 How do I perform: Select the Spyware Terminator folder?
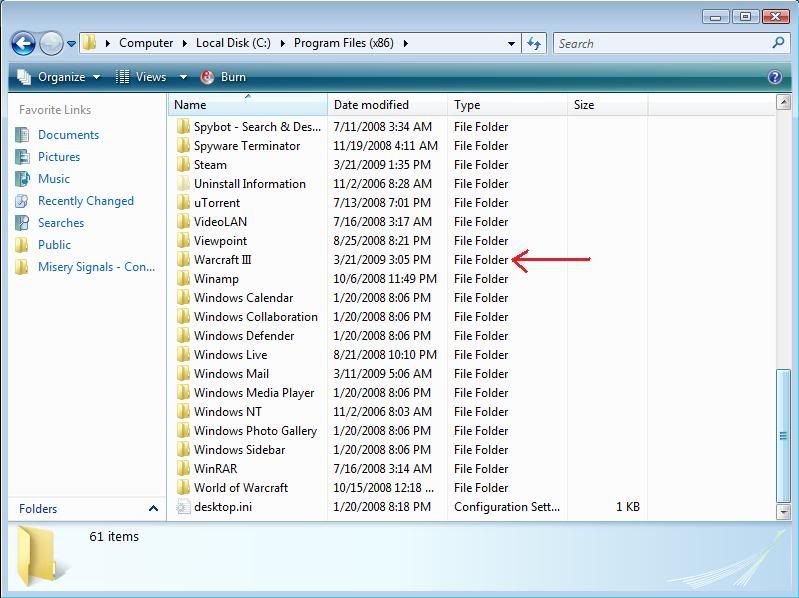pos(248,146)
